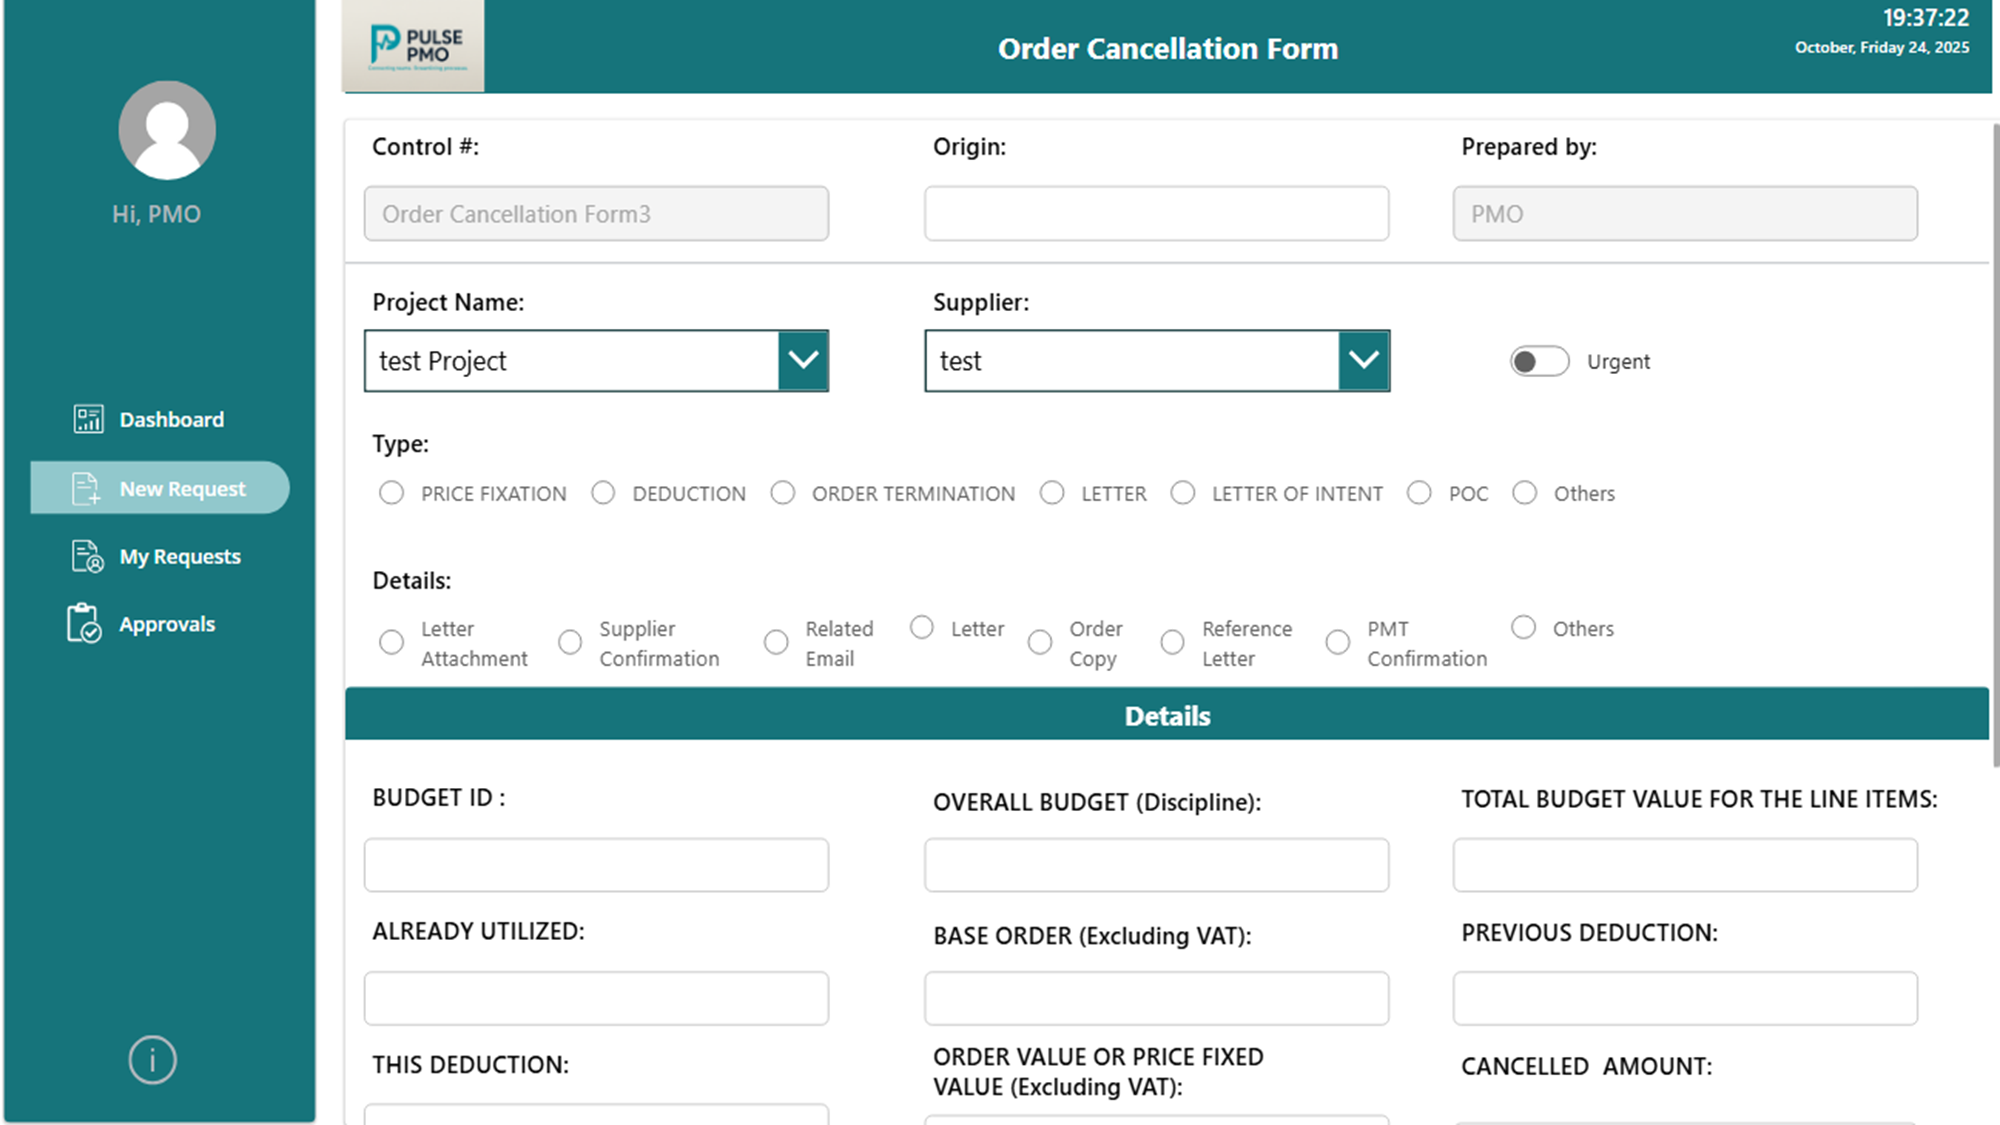Go to Approvals menu item

coord(167,624)
